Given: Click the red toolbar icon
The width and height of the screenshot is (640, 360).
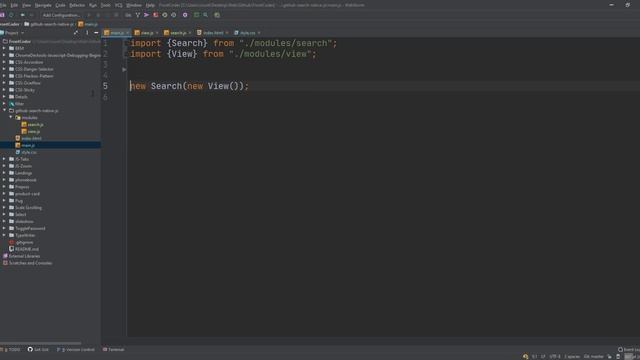Looking at the screenshot, I should 156,15.
